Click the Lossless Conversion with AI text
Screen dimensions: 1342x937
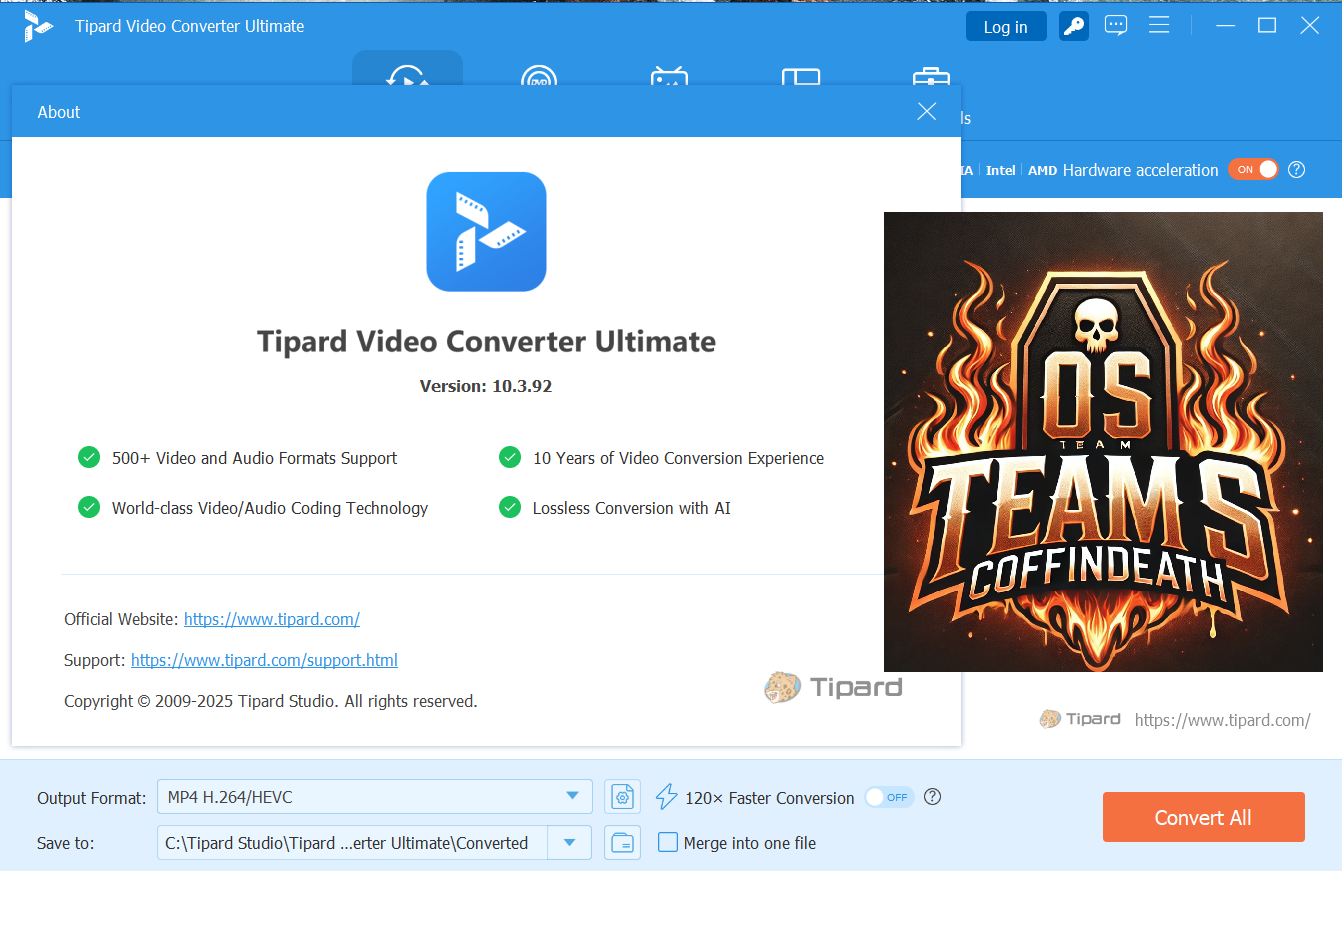[x=632, y=508]
